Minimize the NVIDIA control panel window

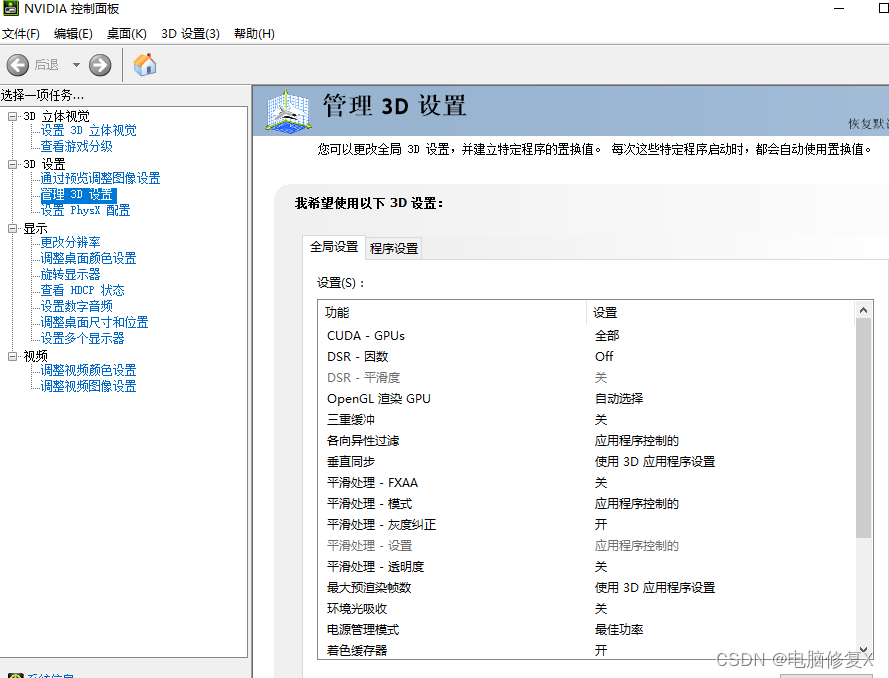click(839, 9)
